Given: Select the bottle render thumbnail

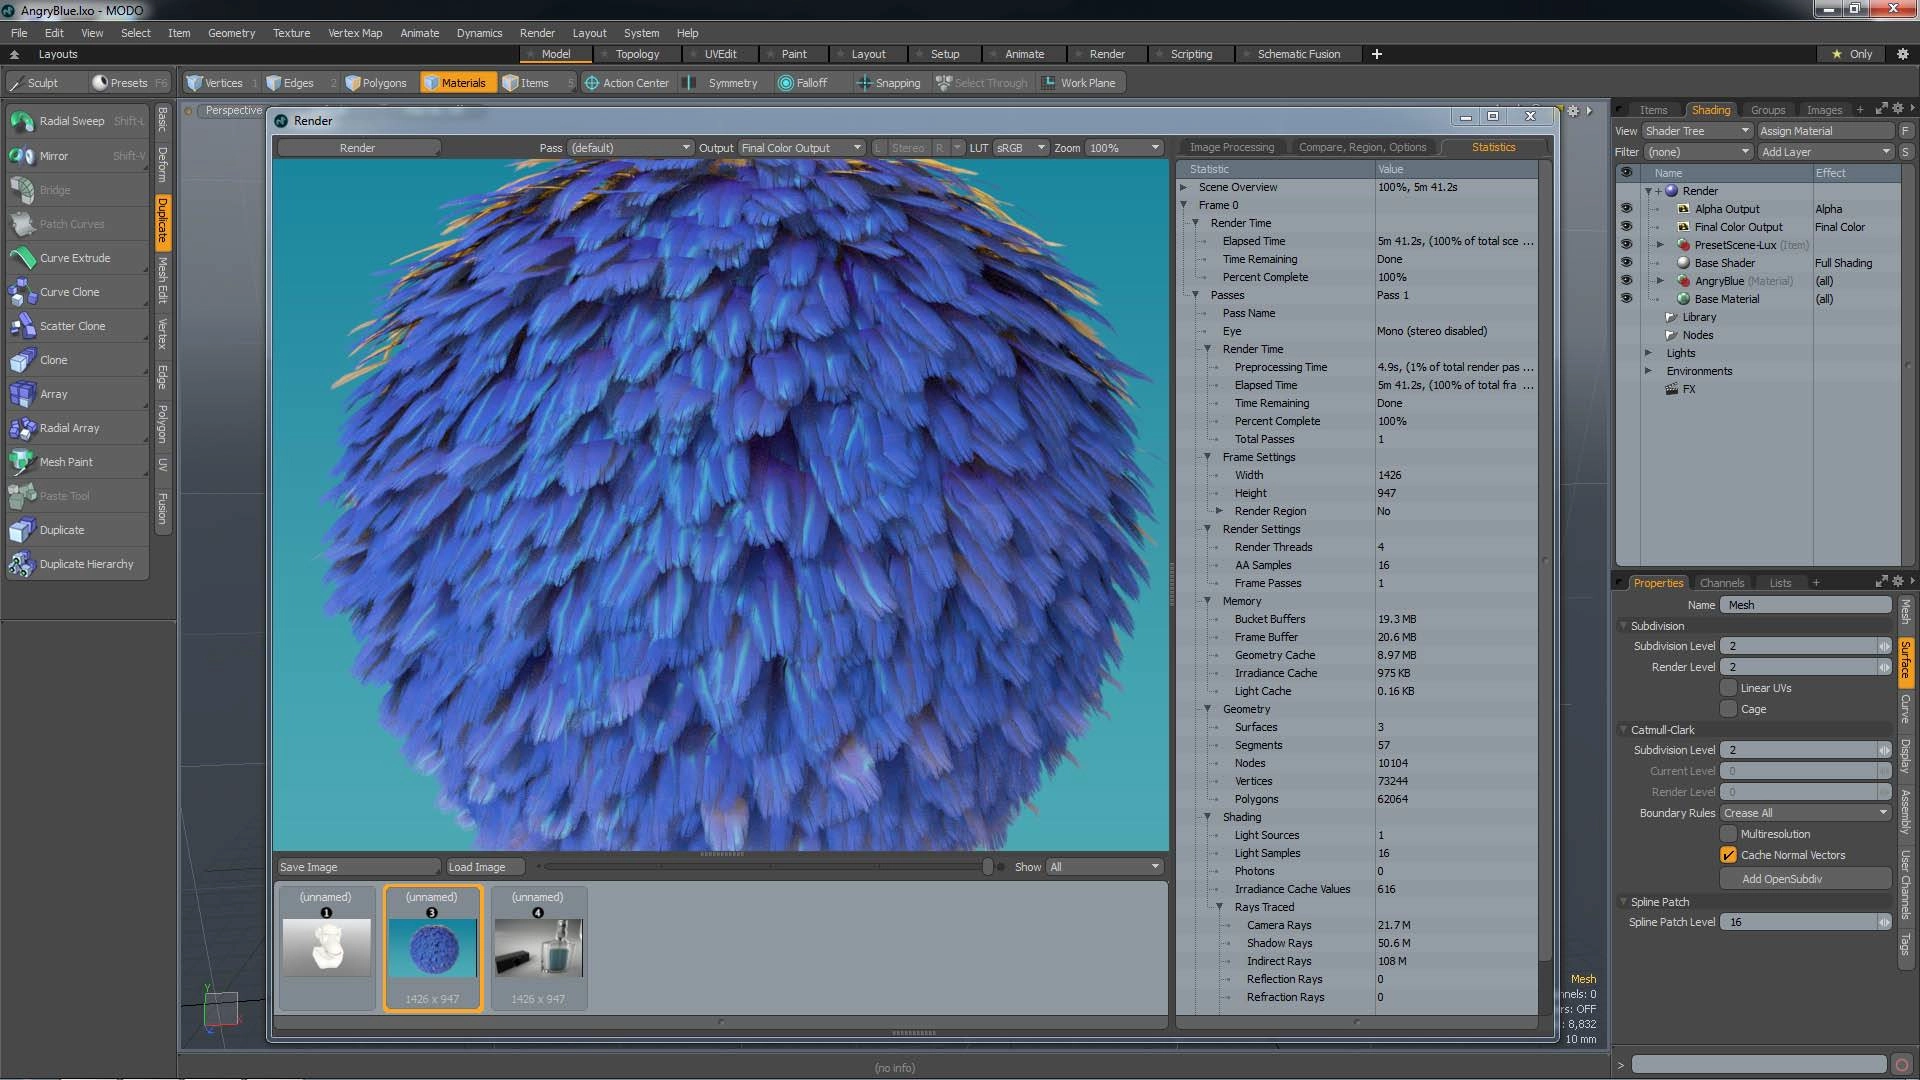Looking at the screenshot, I should pyautogui.click(x=538, y=947).
